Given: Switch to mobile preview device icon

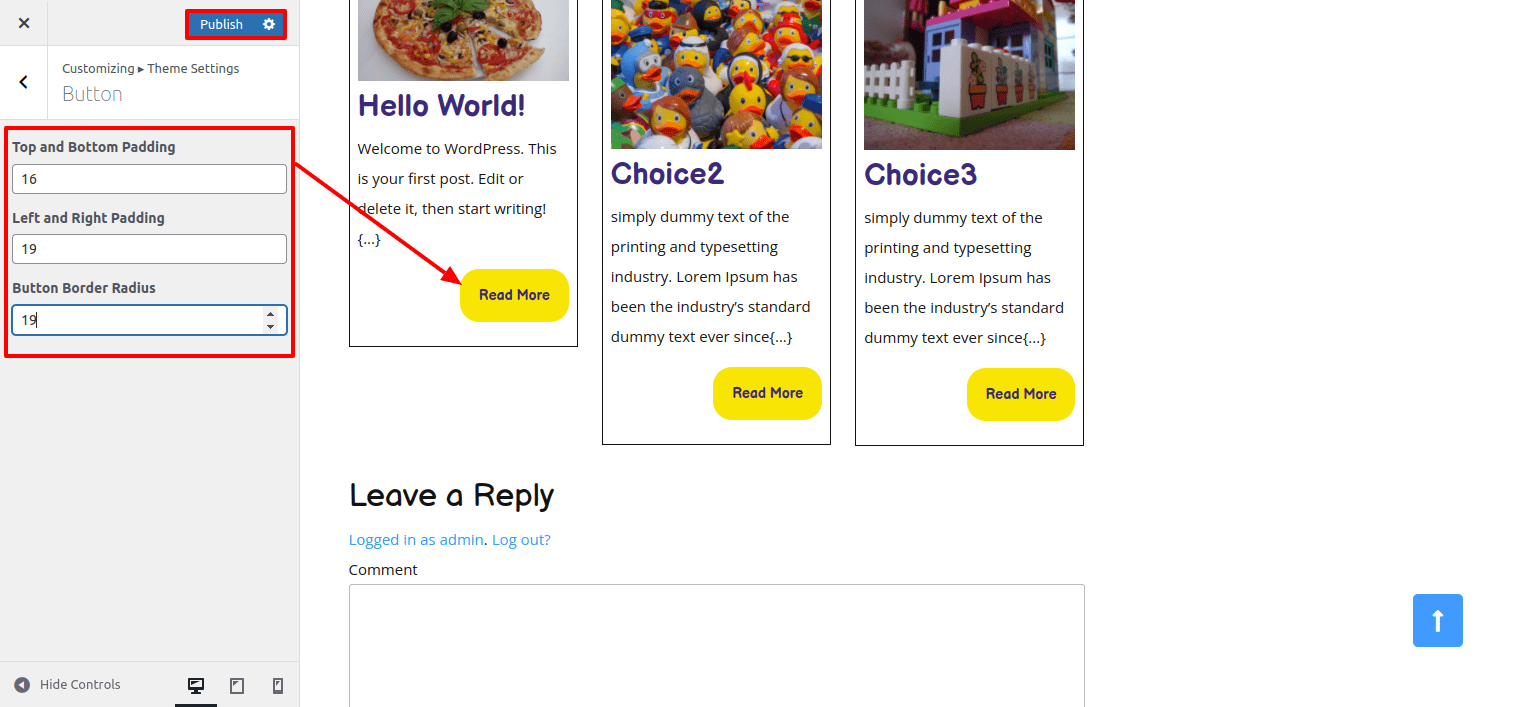Looking at the screenshot, I should point(278,685).
